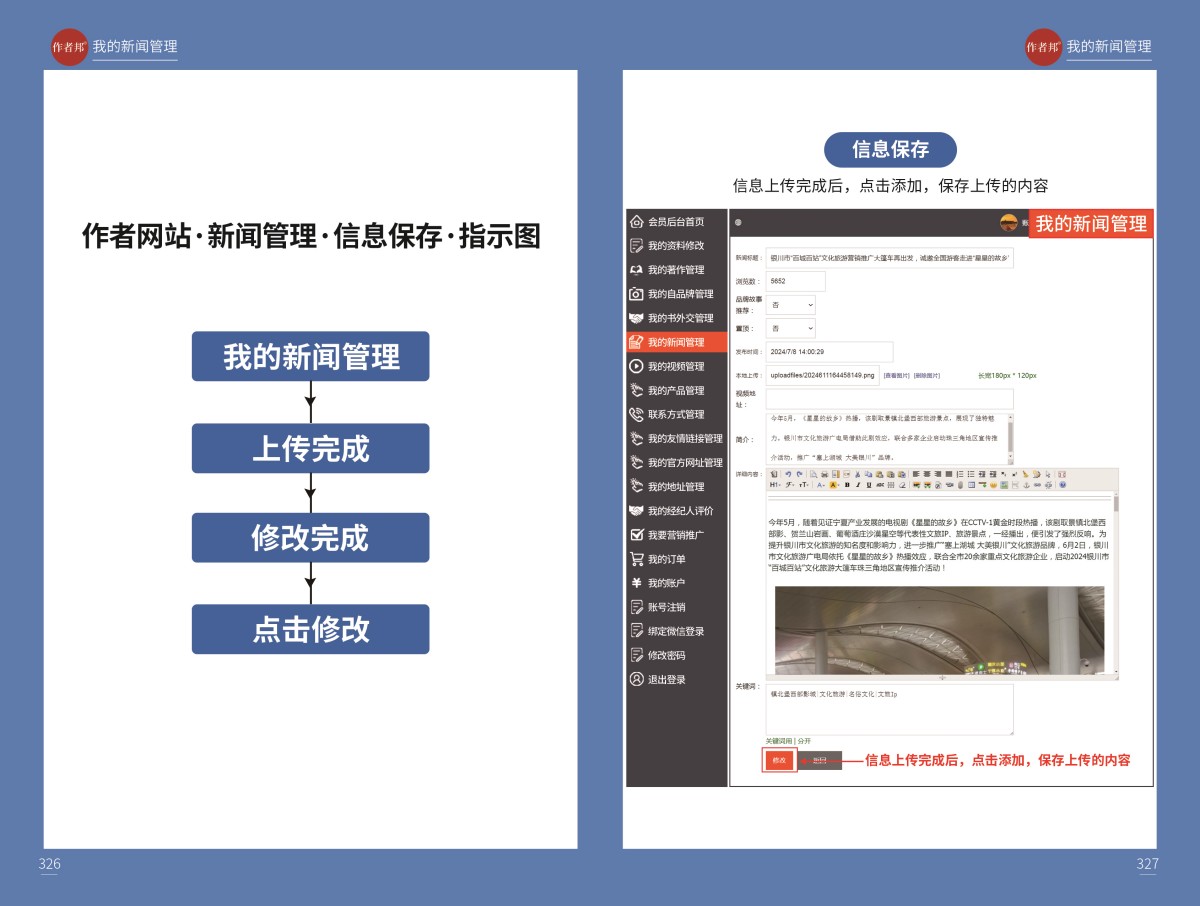Click the user avatar in header bar
The height and width of the screenshot is (906, 1200).
click(1009, 222)
